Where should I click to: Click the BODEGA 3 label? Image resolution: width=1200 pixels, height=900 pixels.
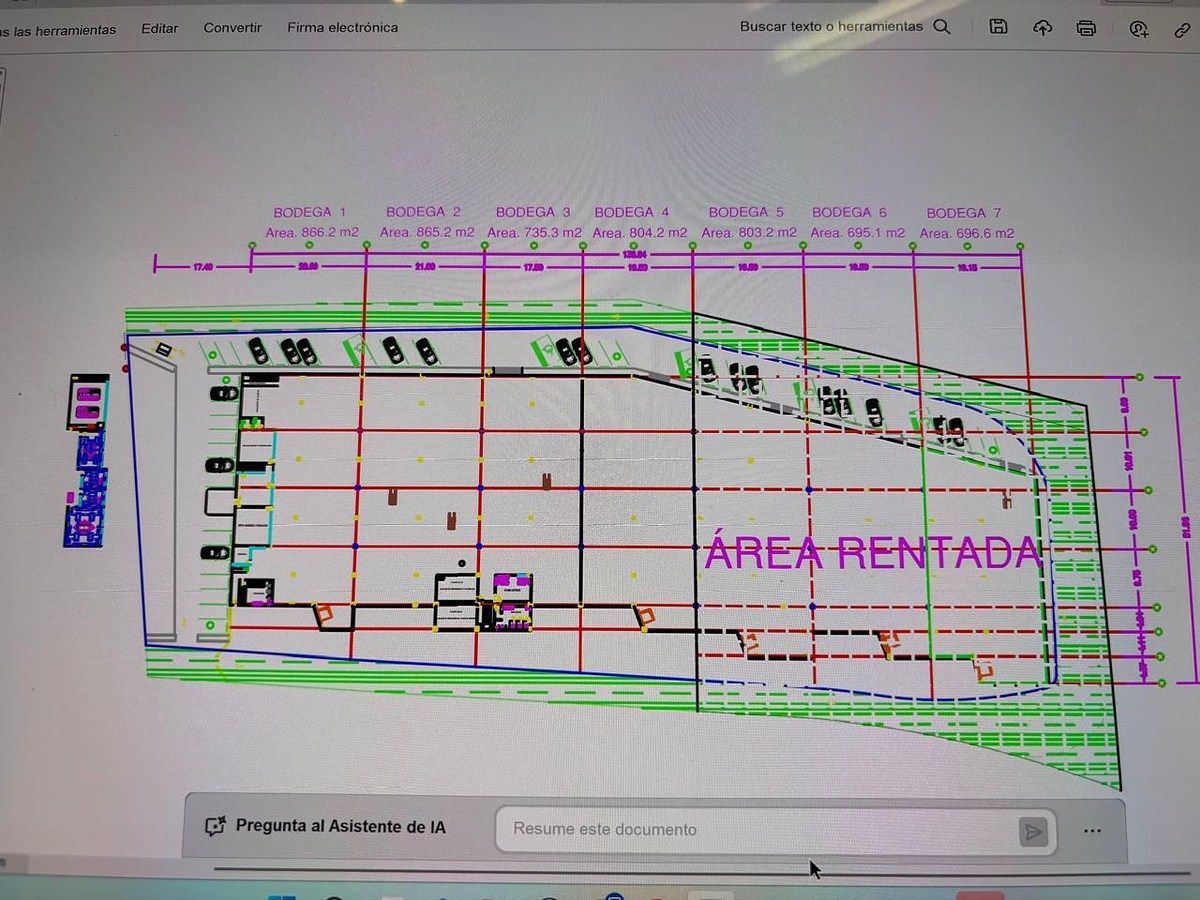click(533, 212)
